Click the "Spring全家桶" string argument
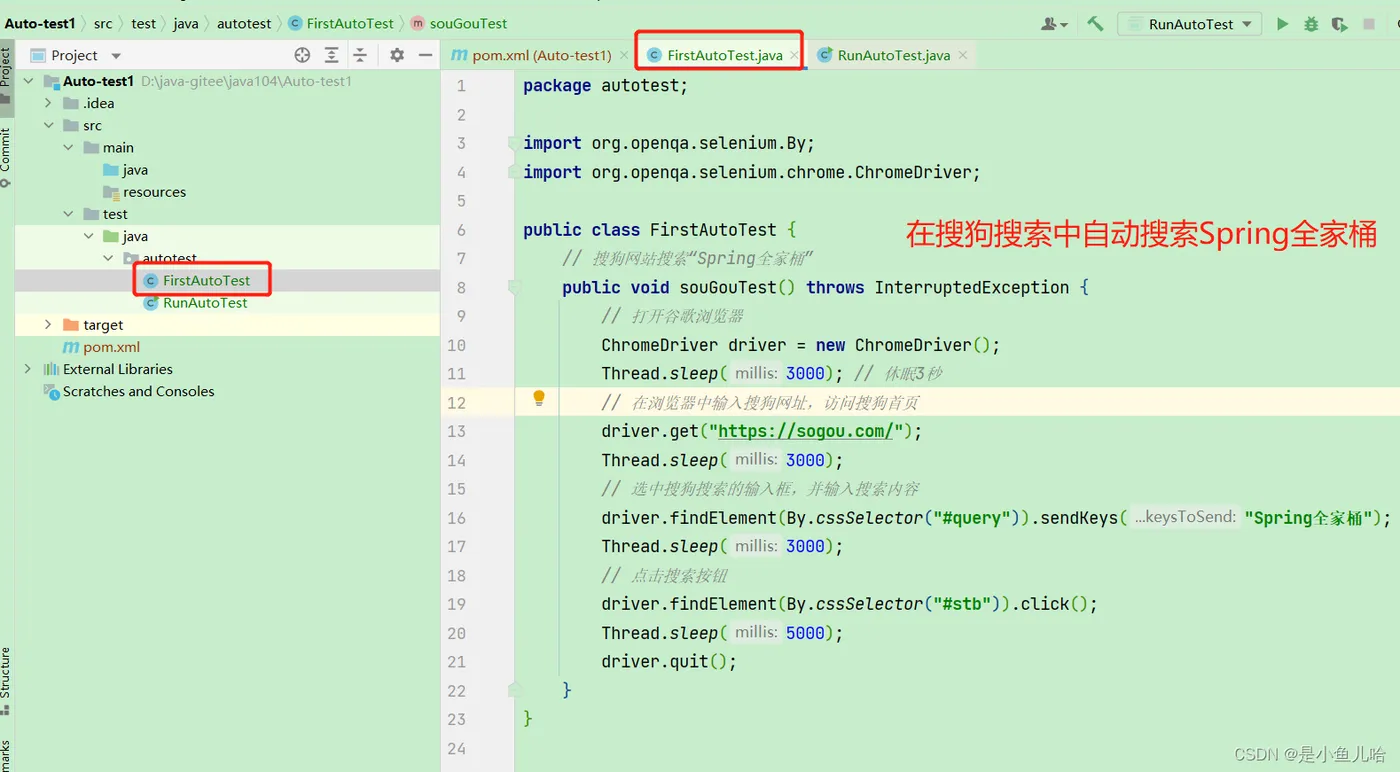This screenshot has height=772, width=1400. point(1308,518)
